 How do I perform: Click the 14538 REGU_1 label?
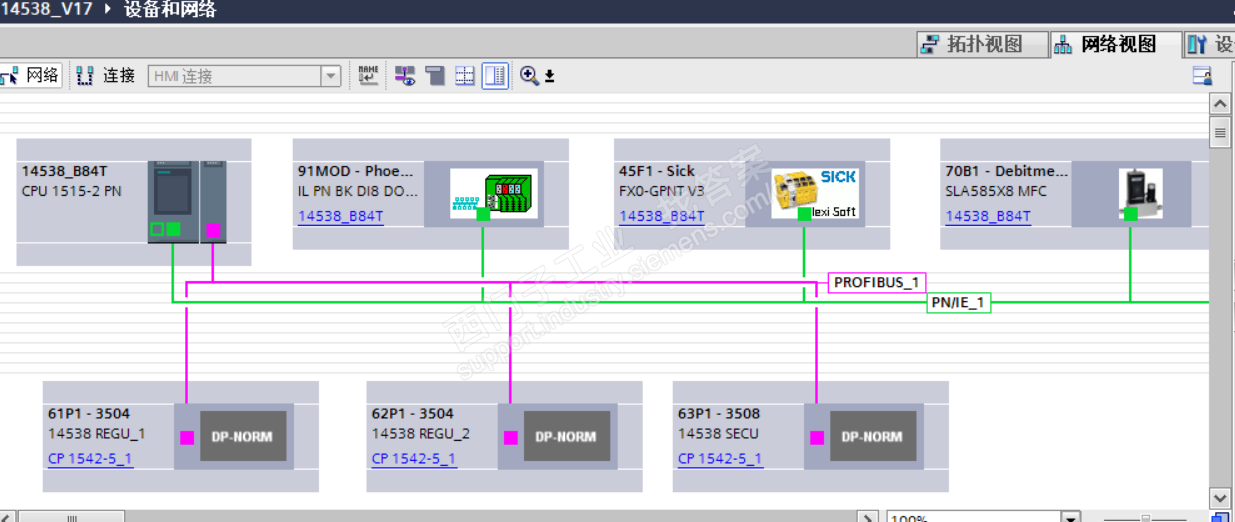(x=96, y=434)
